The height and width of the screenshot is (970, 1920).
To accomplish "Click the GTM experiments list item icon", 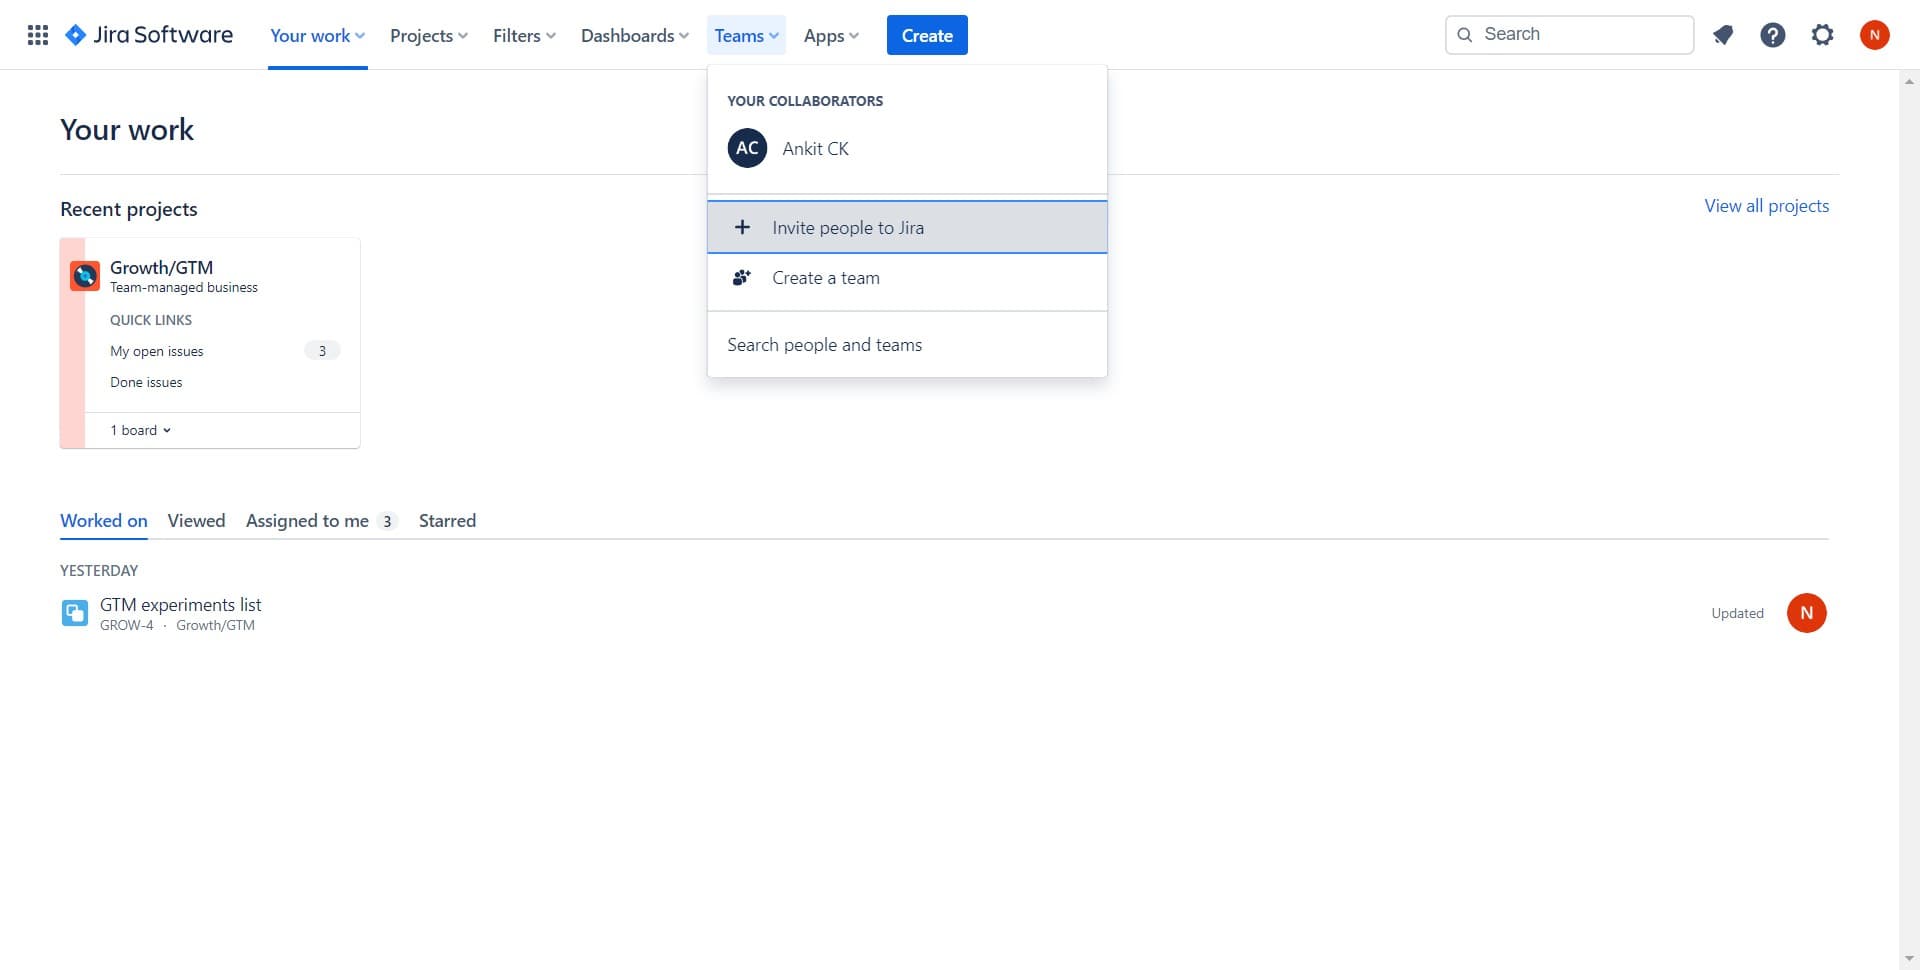I will 74,612.
